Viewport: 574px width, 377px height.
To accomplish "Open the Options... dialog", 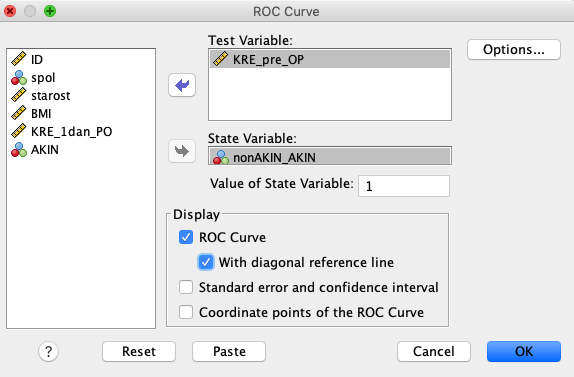I will [x=514, y=49].
